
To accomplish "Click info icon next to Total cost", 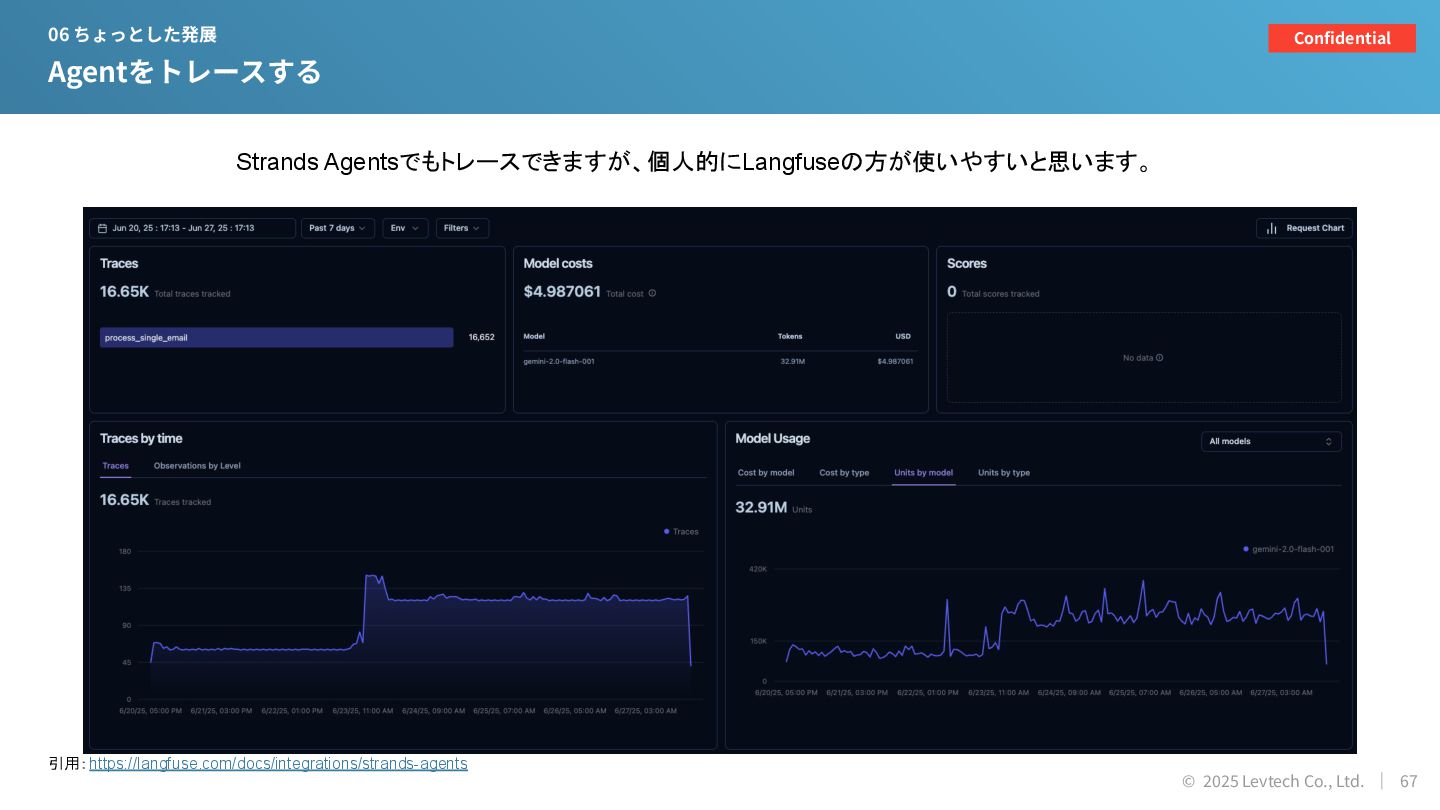I will 652,293.
